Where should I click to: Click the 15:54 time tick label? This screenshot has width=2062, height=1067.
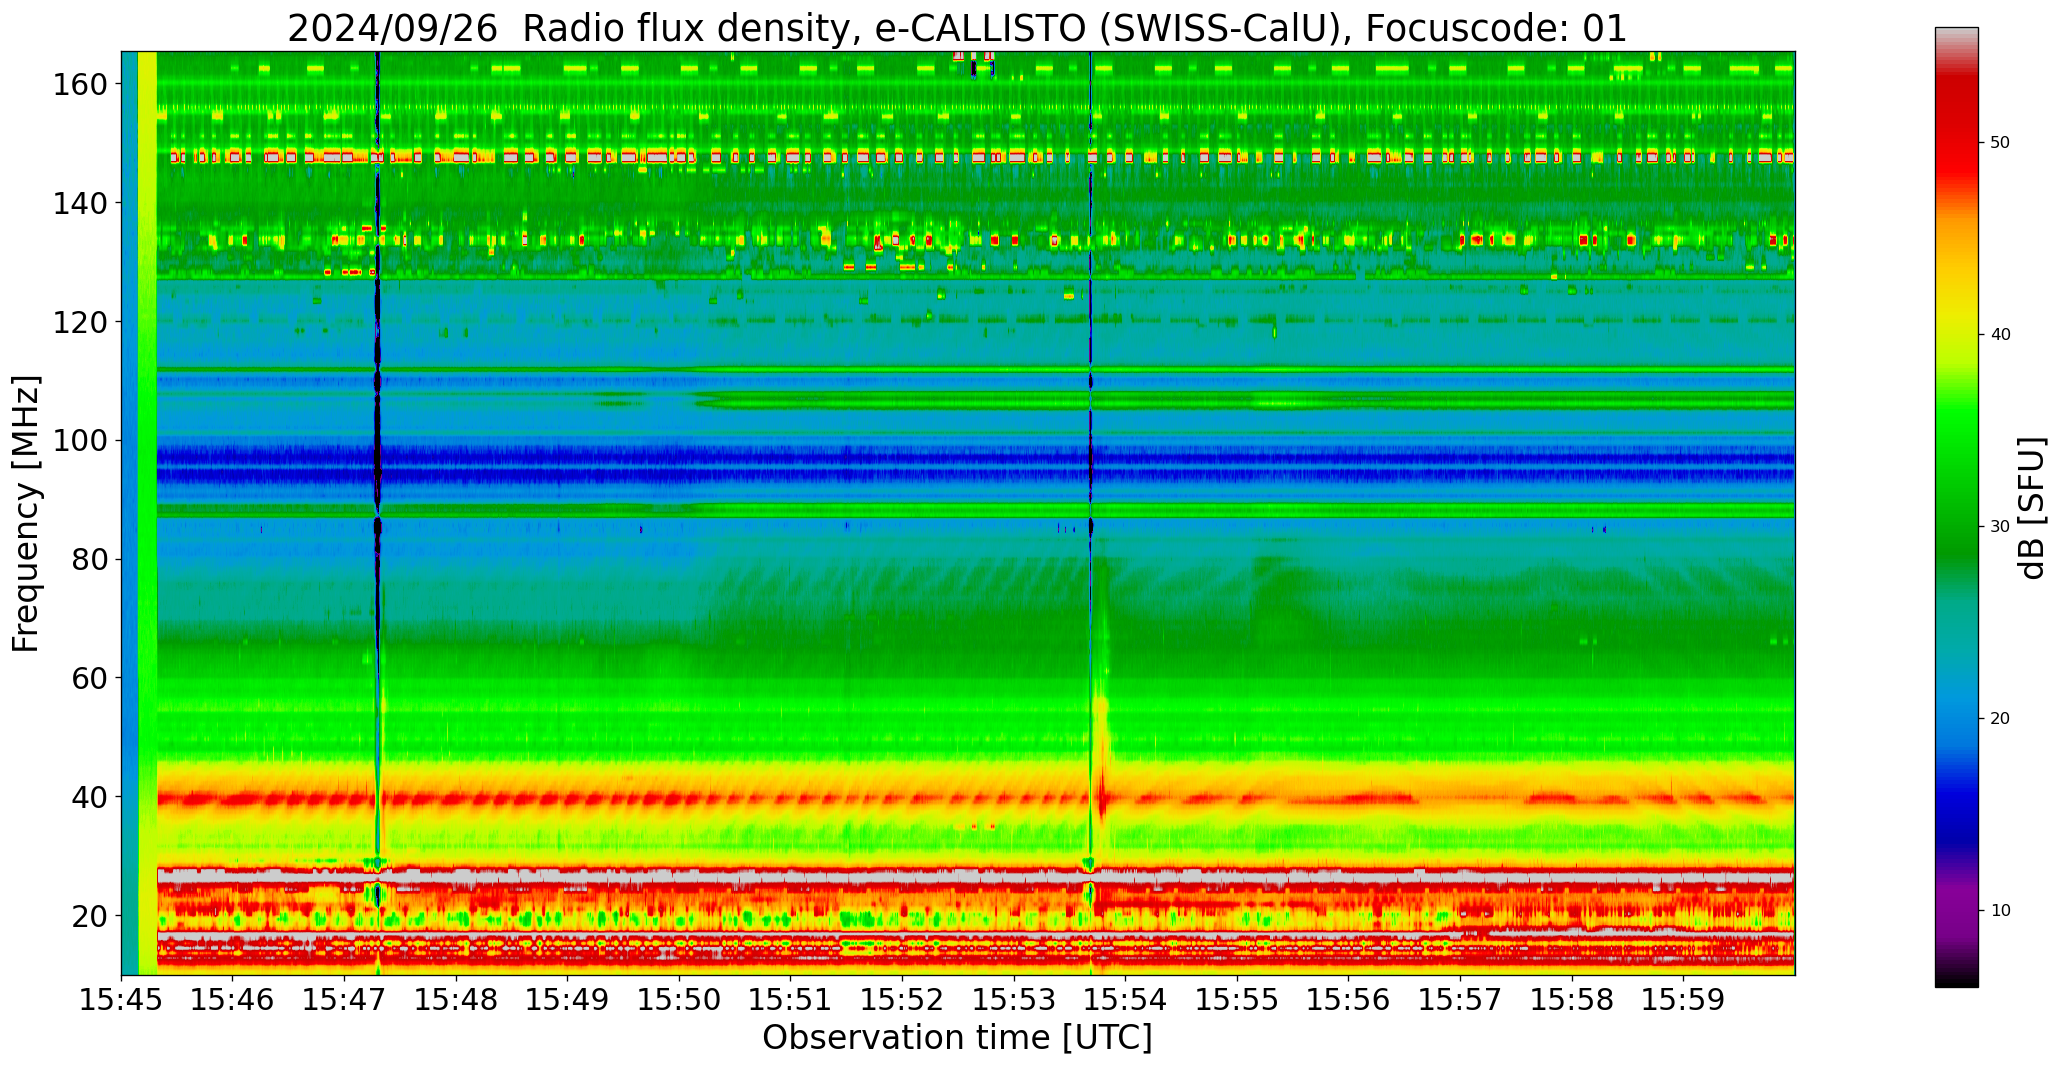tap(1126, 999)
